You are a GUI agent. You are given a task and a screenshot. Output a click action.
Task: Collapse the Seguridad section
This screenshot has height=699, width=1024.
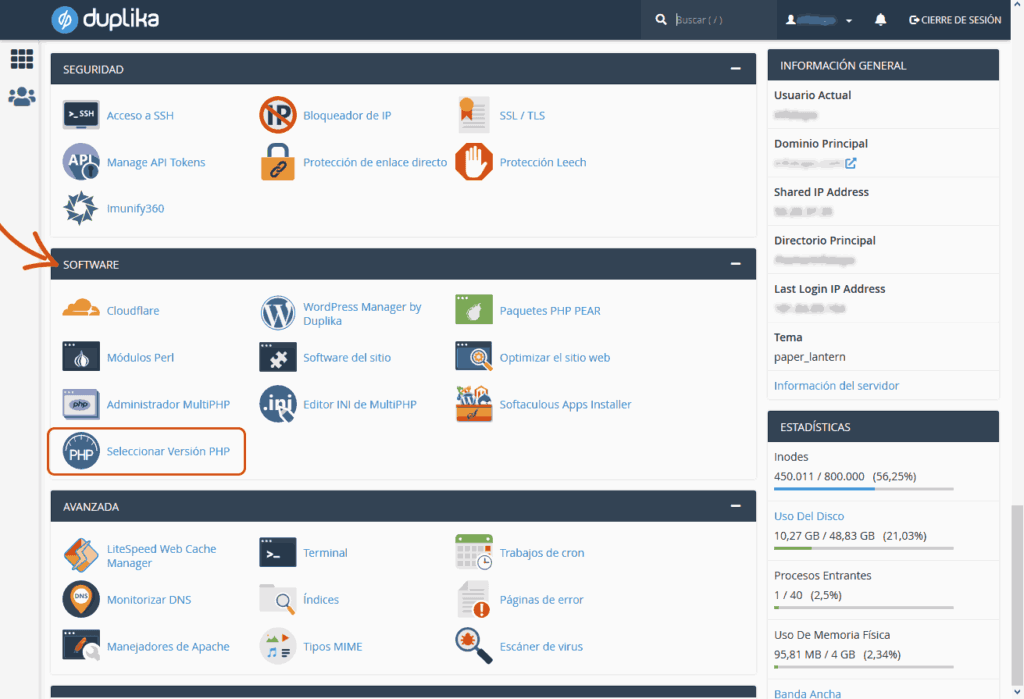point(736,70)
